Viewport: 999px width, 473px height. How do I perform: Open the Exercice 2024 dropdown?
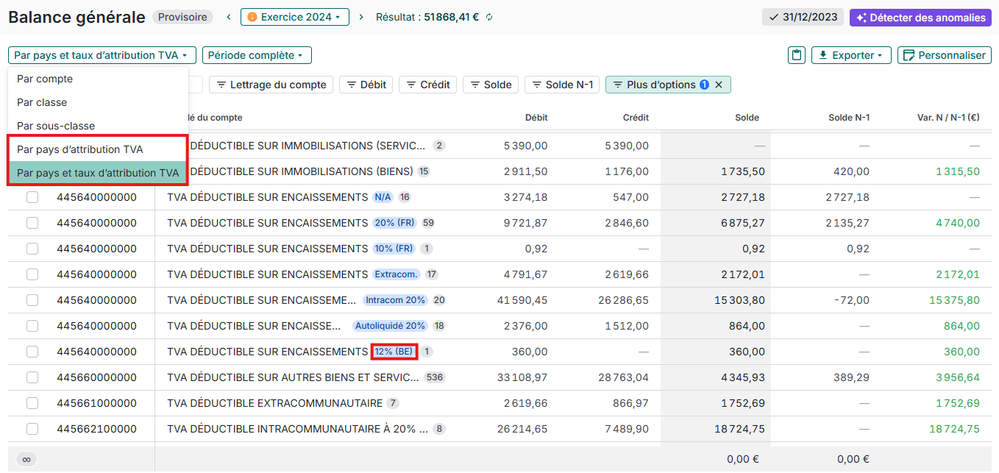pyautogui.click(x=295, y=18)
